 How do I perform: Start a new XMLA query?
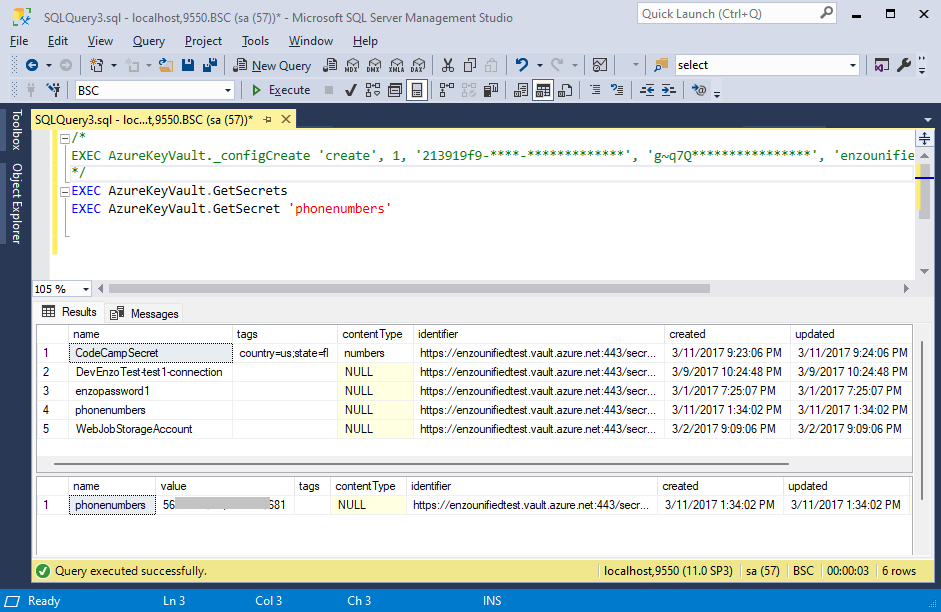(x=396, y=65)
